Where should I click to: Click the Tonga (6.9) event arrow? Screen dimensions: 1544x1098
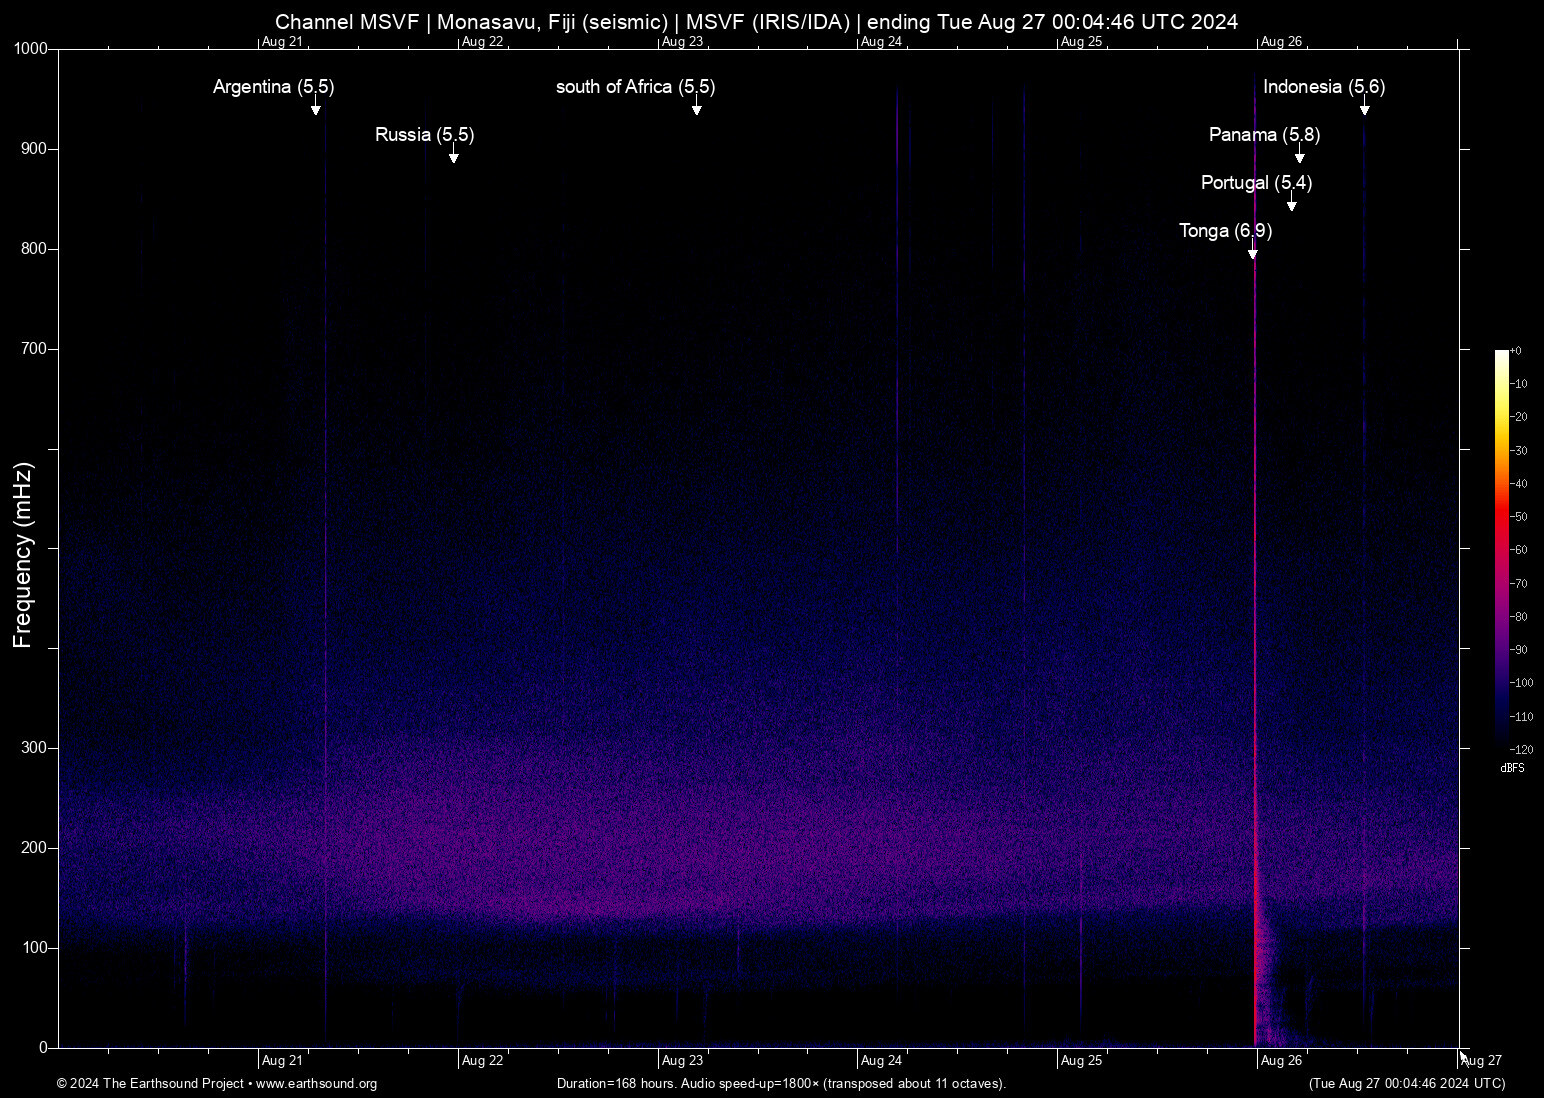(x=1253, y=250)
